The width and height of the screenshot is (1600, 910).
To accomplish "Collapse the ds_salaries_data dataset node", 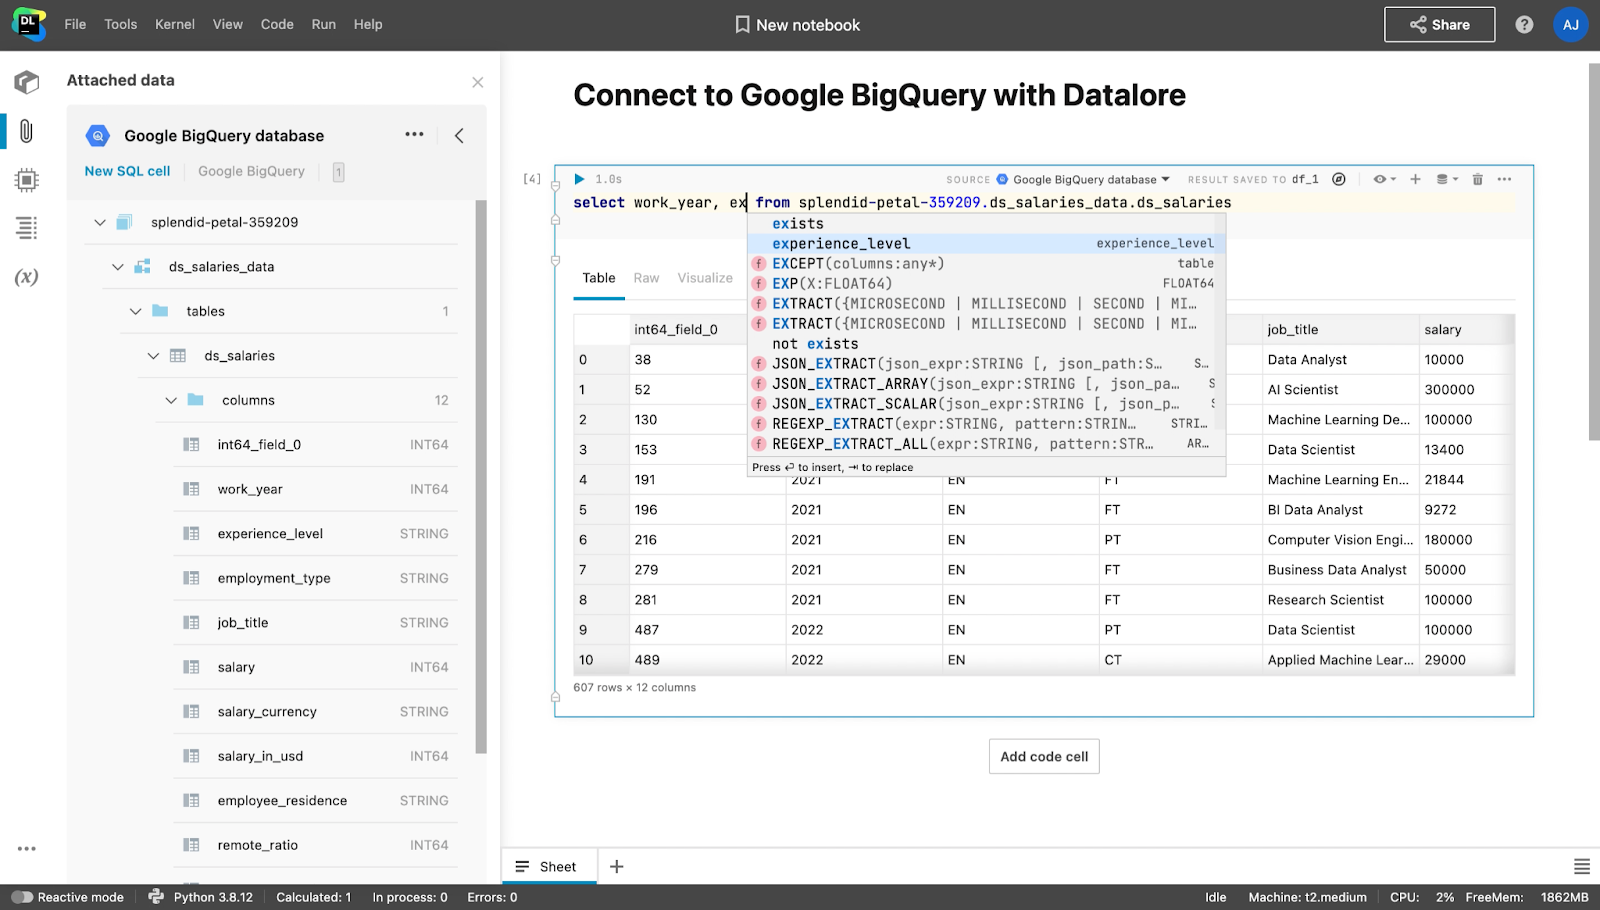I will point(118,267).
